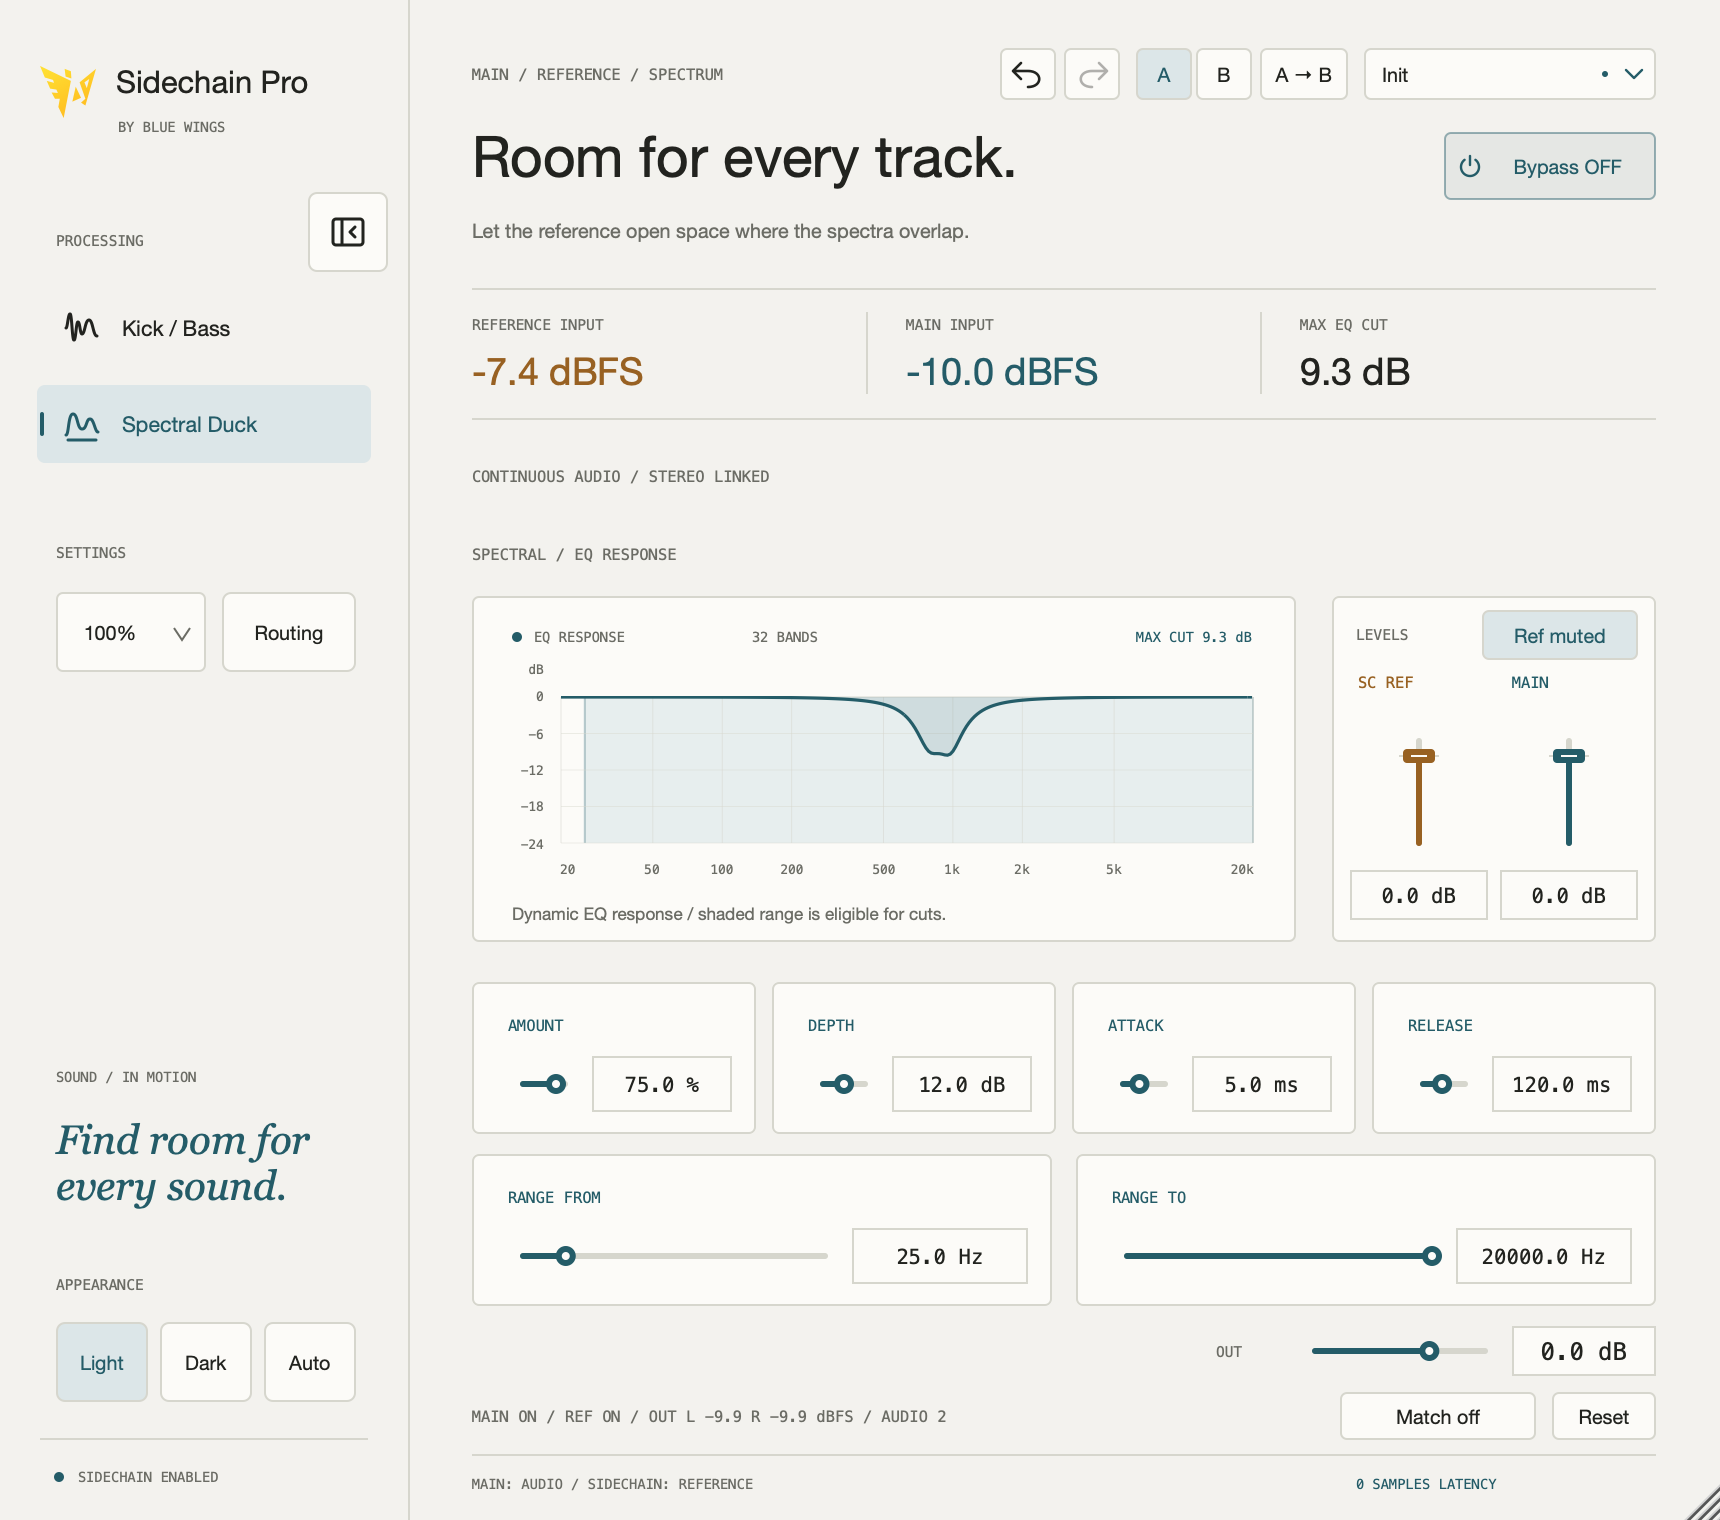Collapse the sidebar with the panel icon
This screenshot has height=1520, width=1720.
point(348,232)
